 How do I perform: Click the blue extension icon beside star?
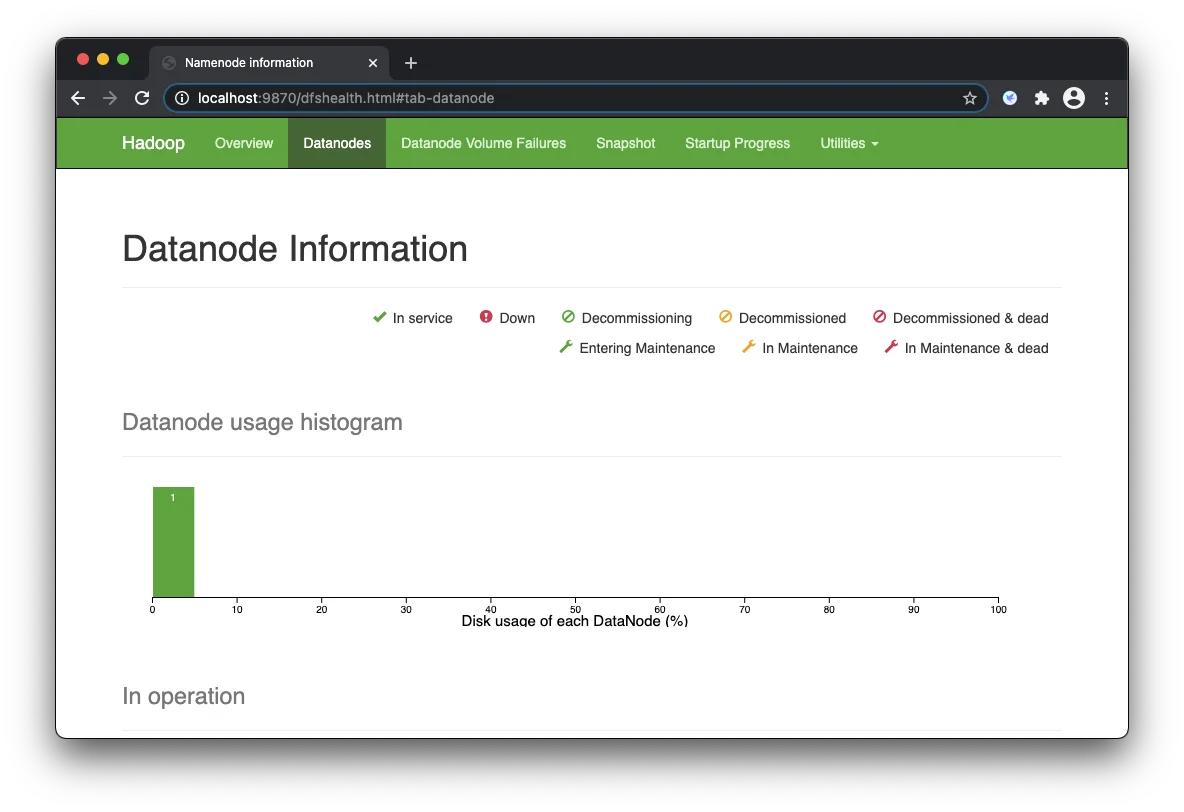[x=1010, y=98]
